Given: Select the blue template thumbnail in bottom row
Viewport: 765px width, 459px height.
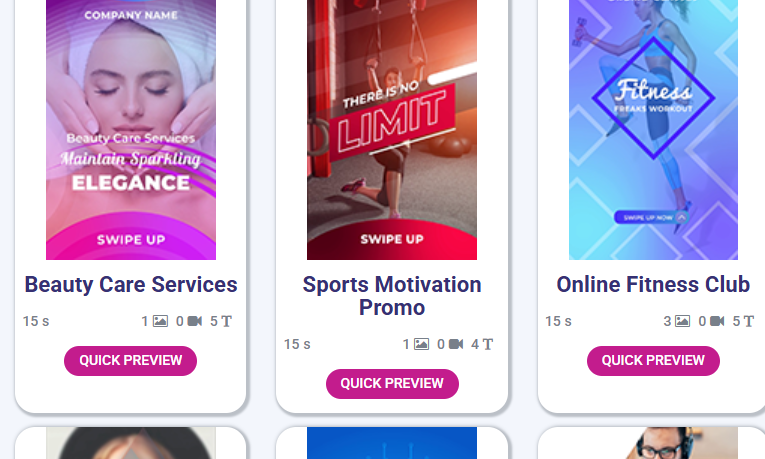Looking at the screenshot, I should 392,443.
